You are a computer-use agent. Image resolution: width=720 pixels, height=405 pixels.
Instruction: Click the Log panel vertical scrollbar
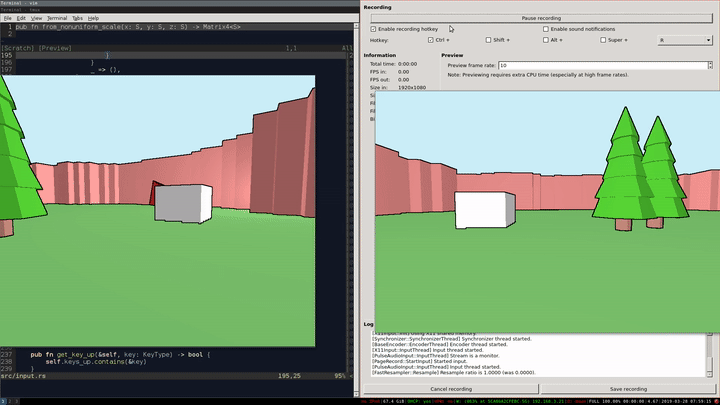712,353
